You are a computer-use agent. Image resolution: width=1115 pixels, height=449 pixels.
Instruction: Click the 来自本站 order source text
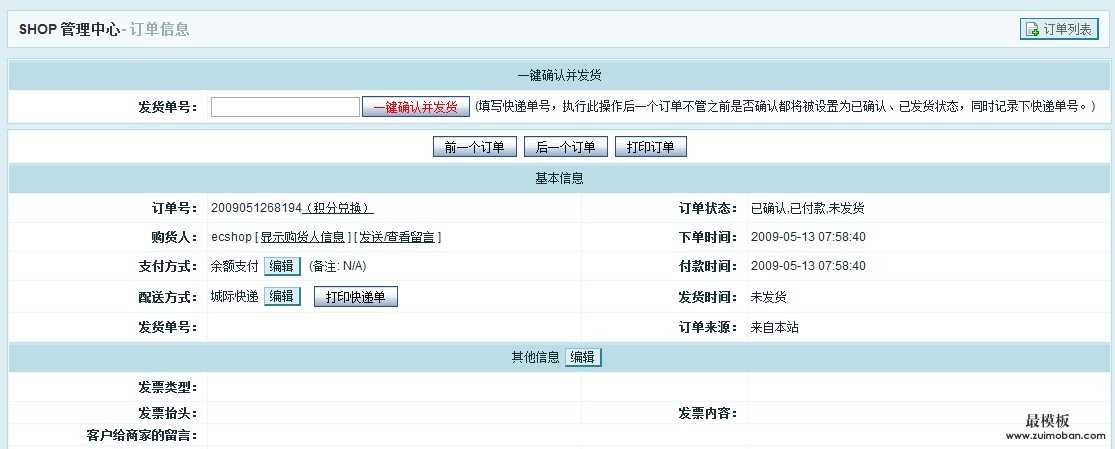(774, 327)
